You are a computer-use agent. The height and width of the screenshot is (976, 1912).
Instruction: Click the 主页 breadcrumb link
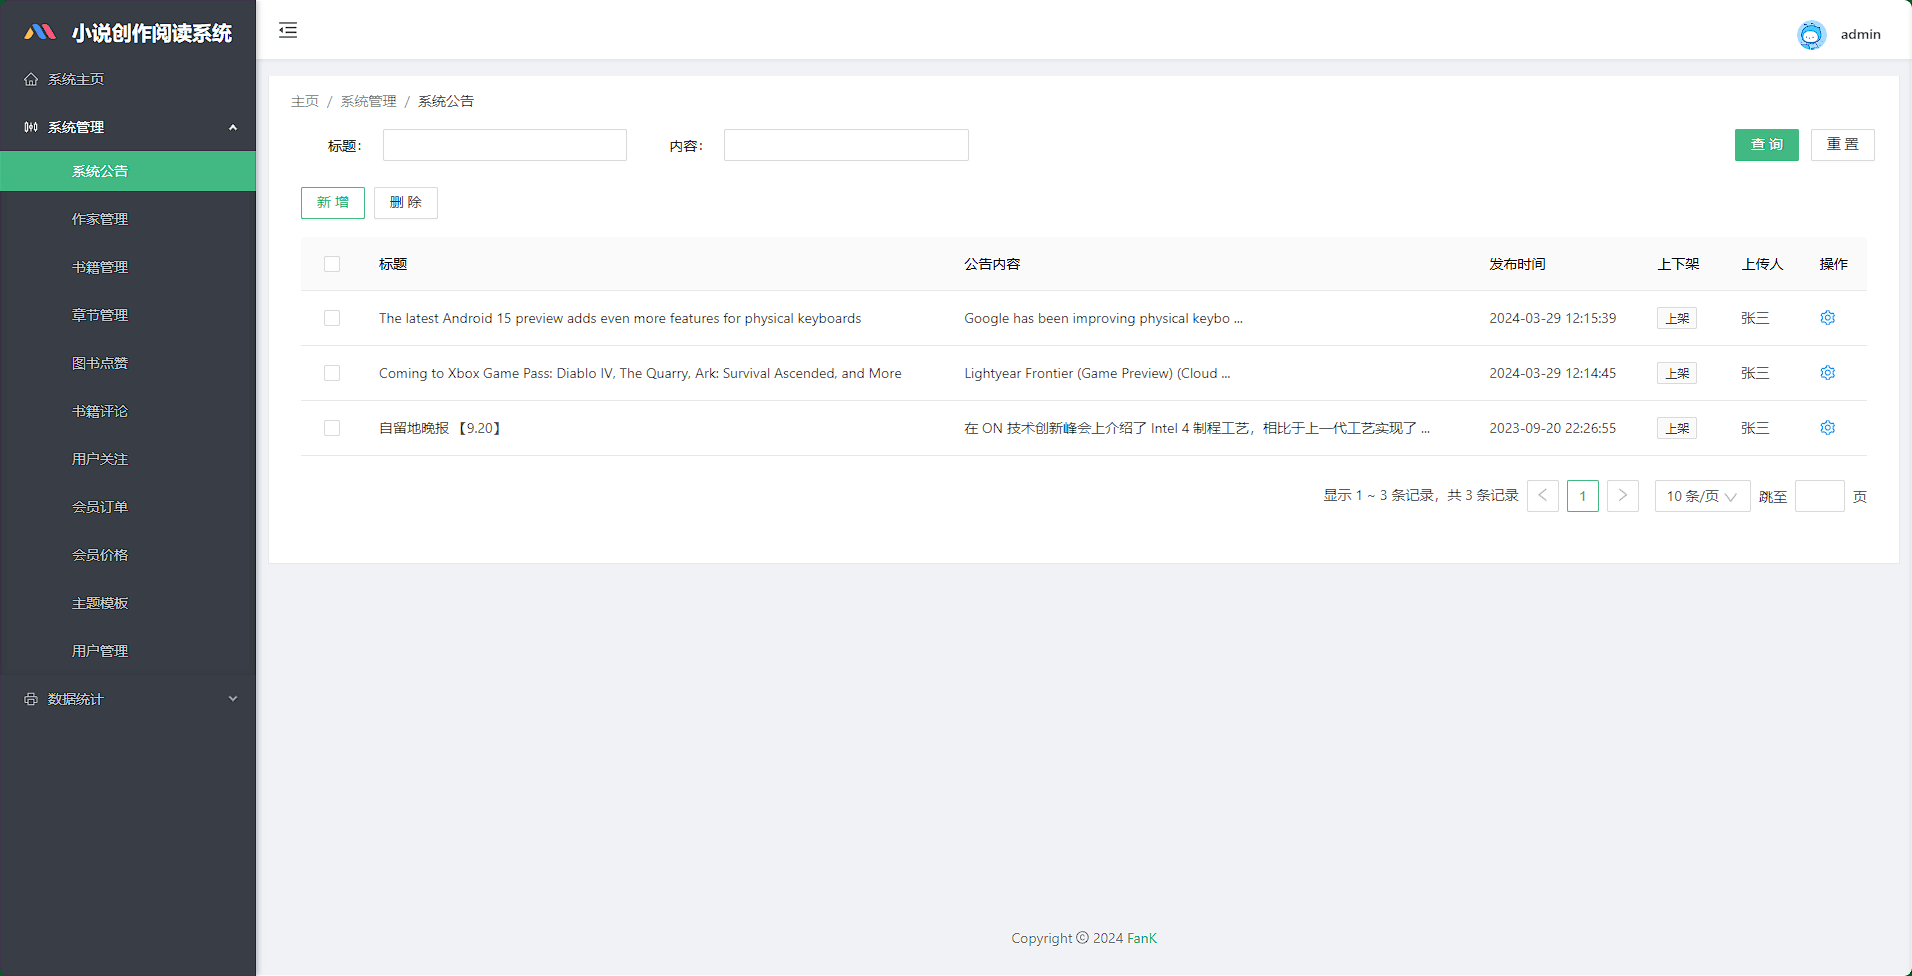pyautogui.click(x=305, y=101)
